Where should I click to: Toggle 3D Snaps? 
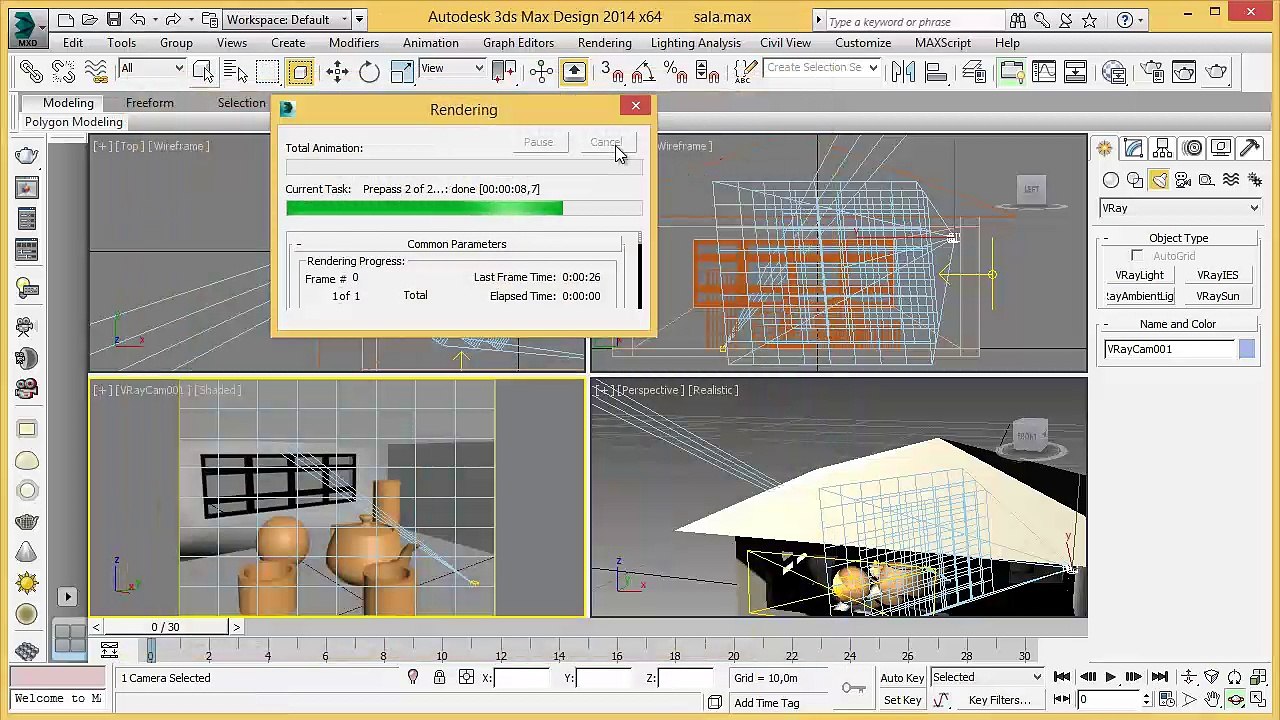coord(611,71)
